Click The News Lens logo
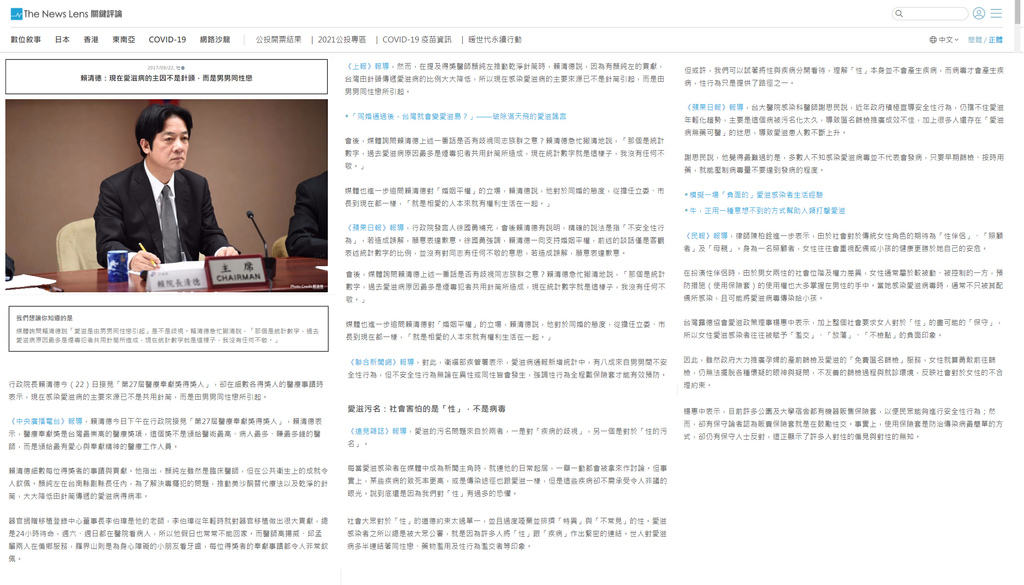This screenshot has width=1024, height=585. [63, 14]
